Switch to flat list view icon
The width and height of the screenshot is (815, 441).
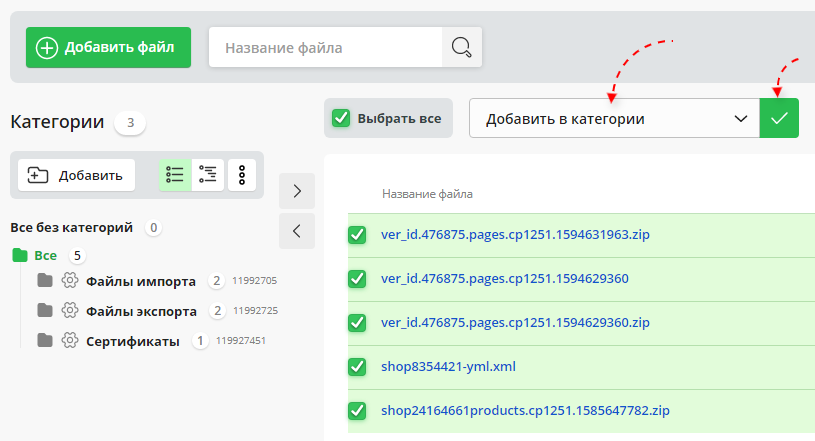click(x=175, y=174)
